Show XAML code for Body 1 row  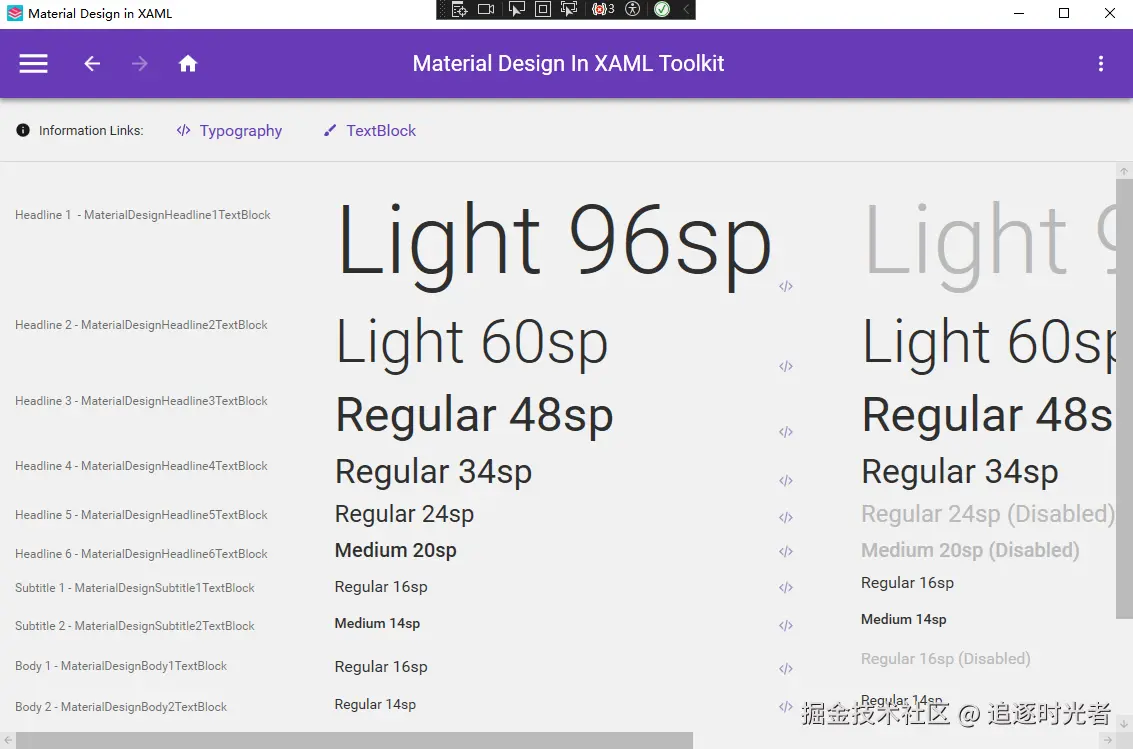tap(786, 669)
